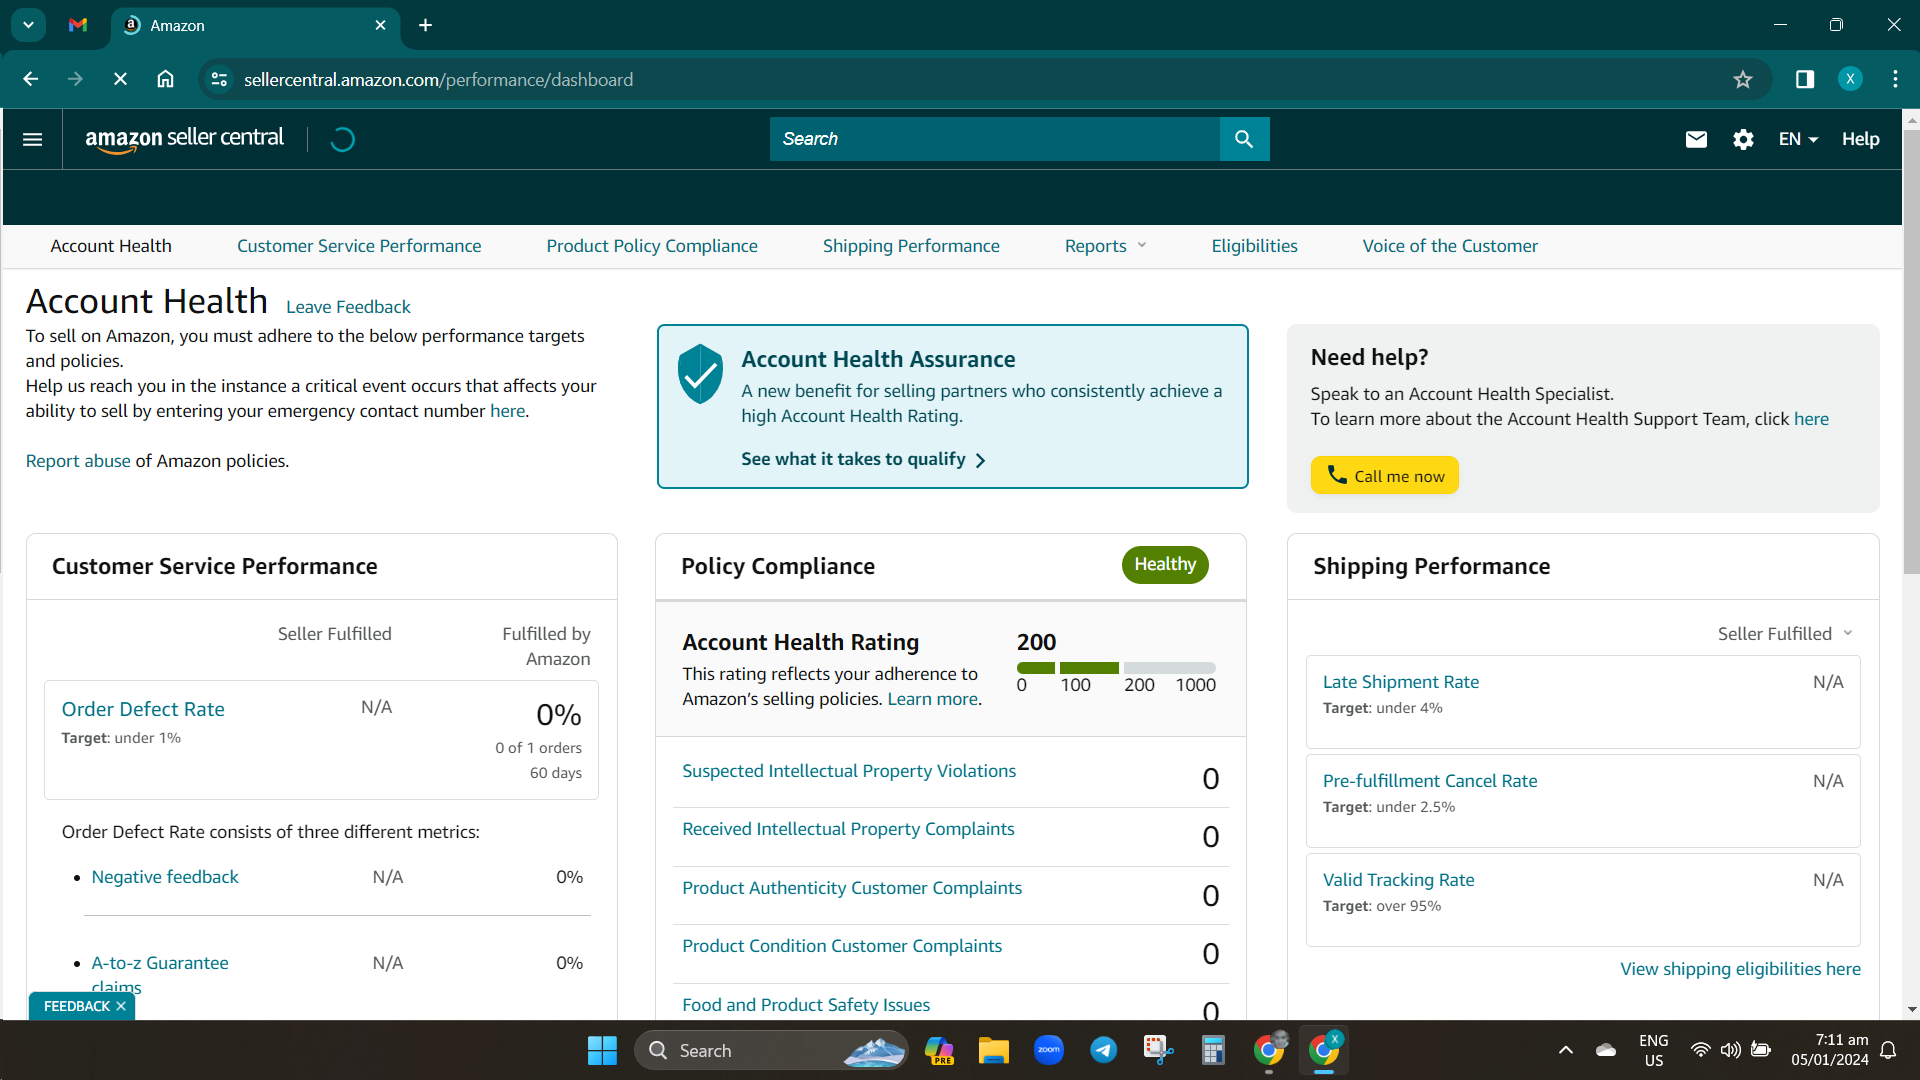This screenshot has height=1080, width=1920.
Task: Close the FEEDBACK widget
Action: click(121, 1006)
